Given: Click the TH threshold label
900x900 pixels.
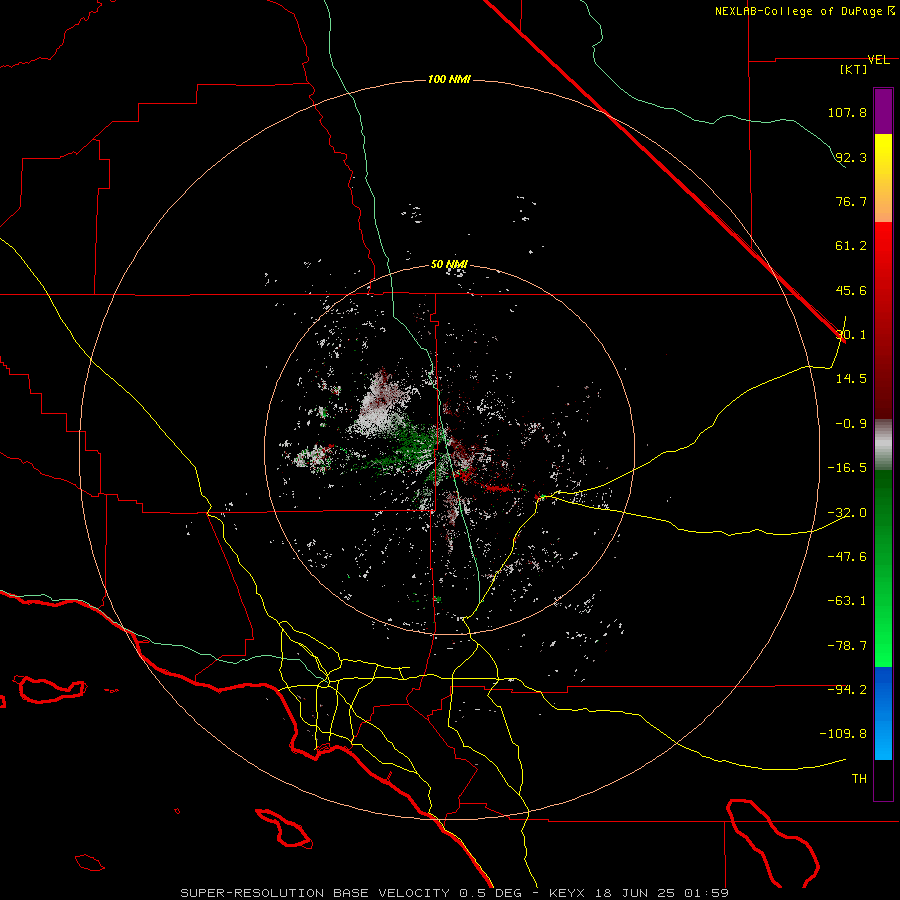Looking at the screenshot, I should click(x=859, y=779).
